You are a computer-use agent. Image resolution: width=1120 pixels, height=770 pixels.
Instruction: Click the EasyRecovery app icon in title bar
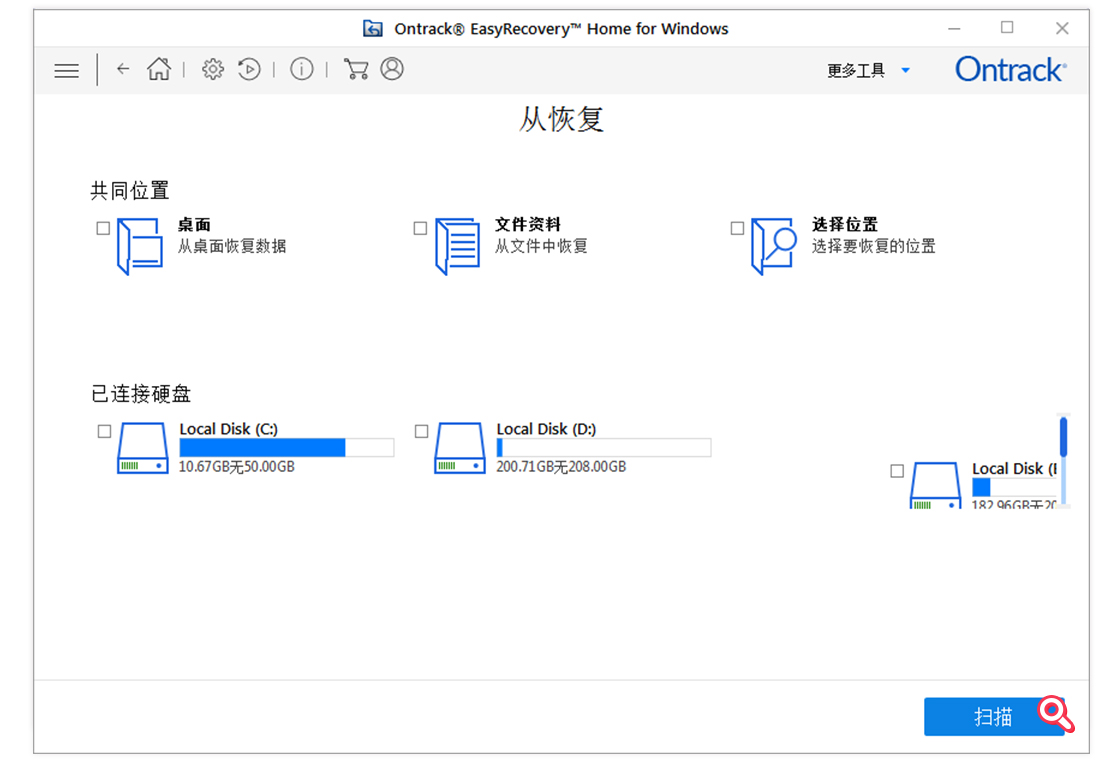pyautogui.click(x=372, y=29)
